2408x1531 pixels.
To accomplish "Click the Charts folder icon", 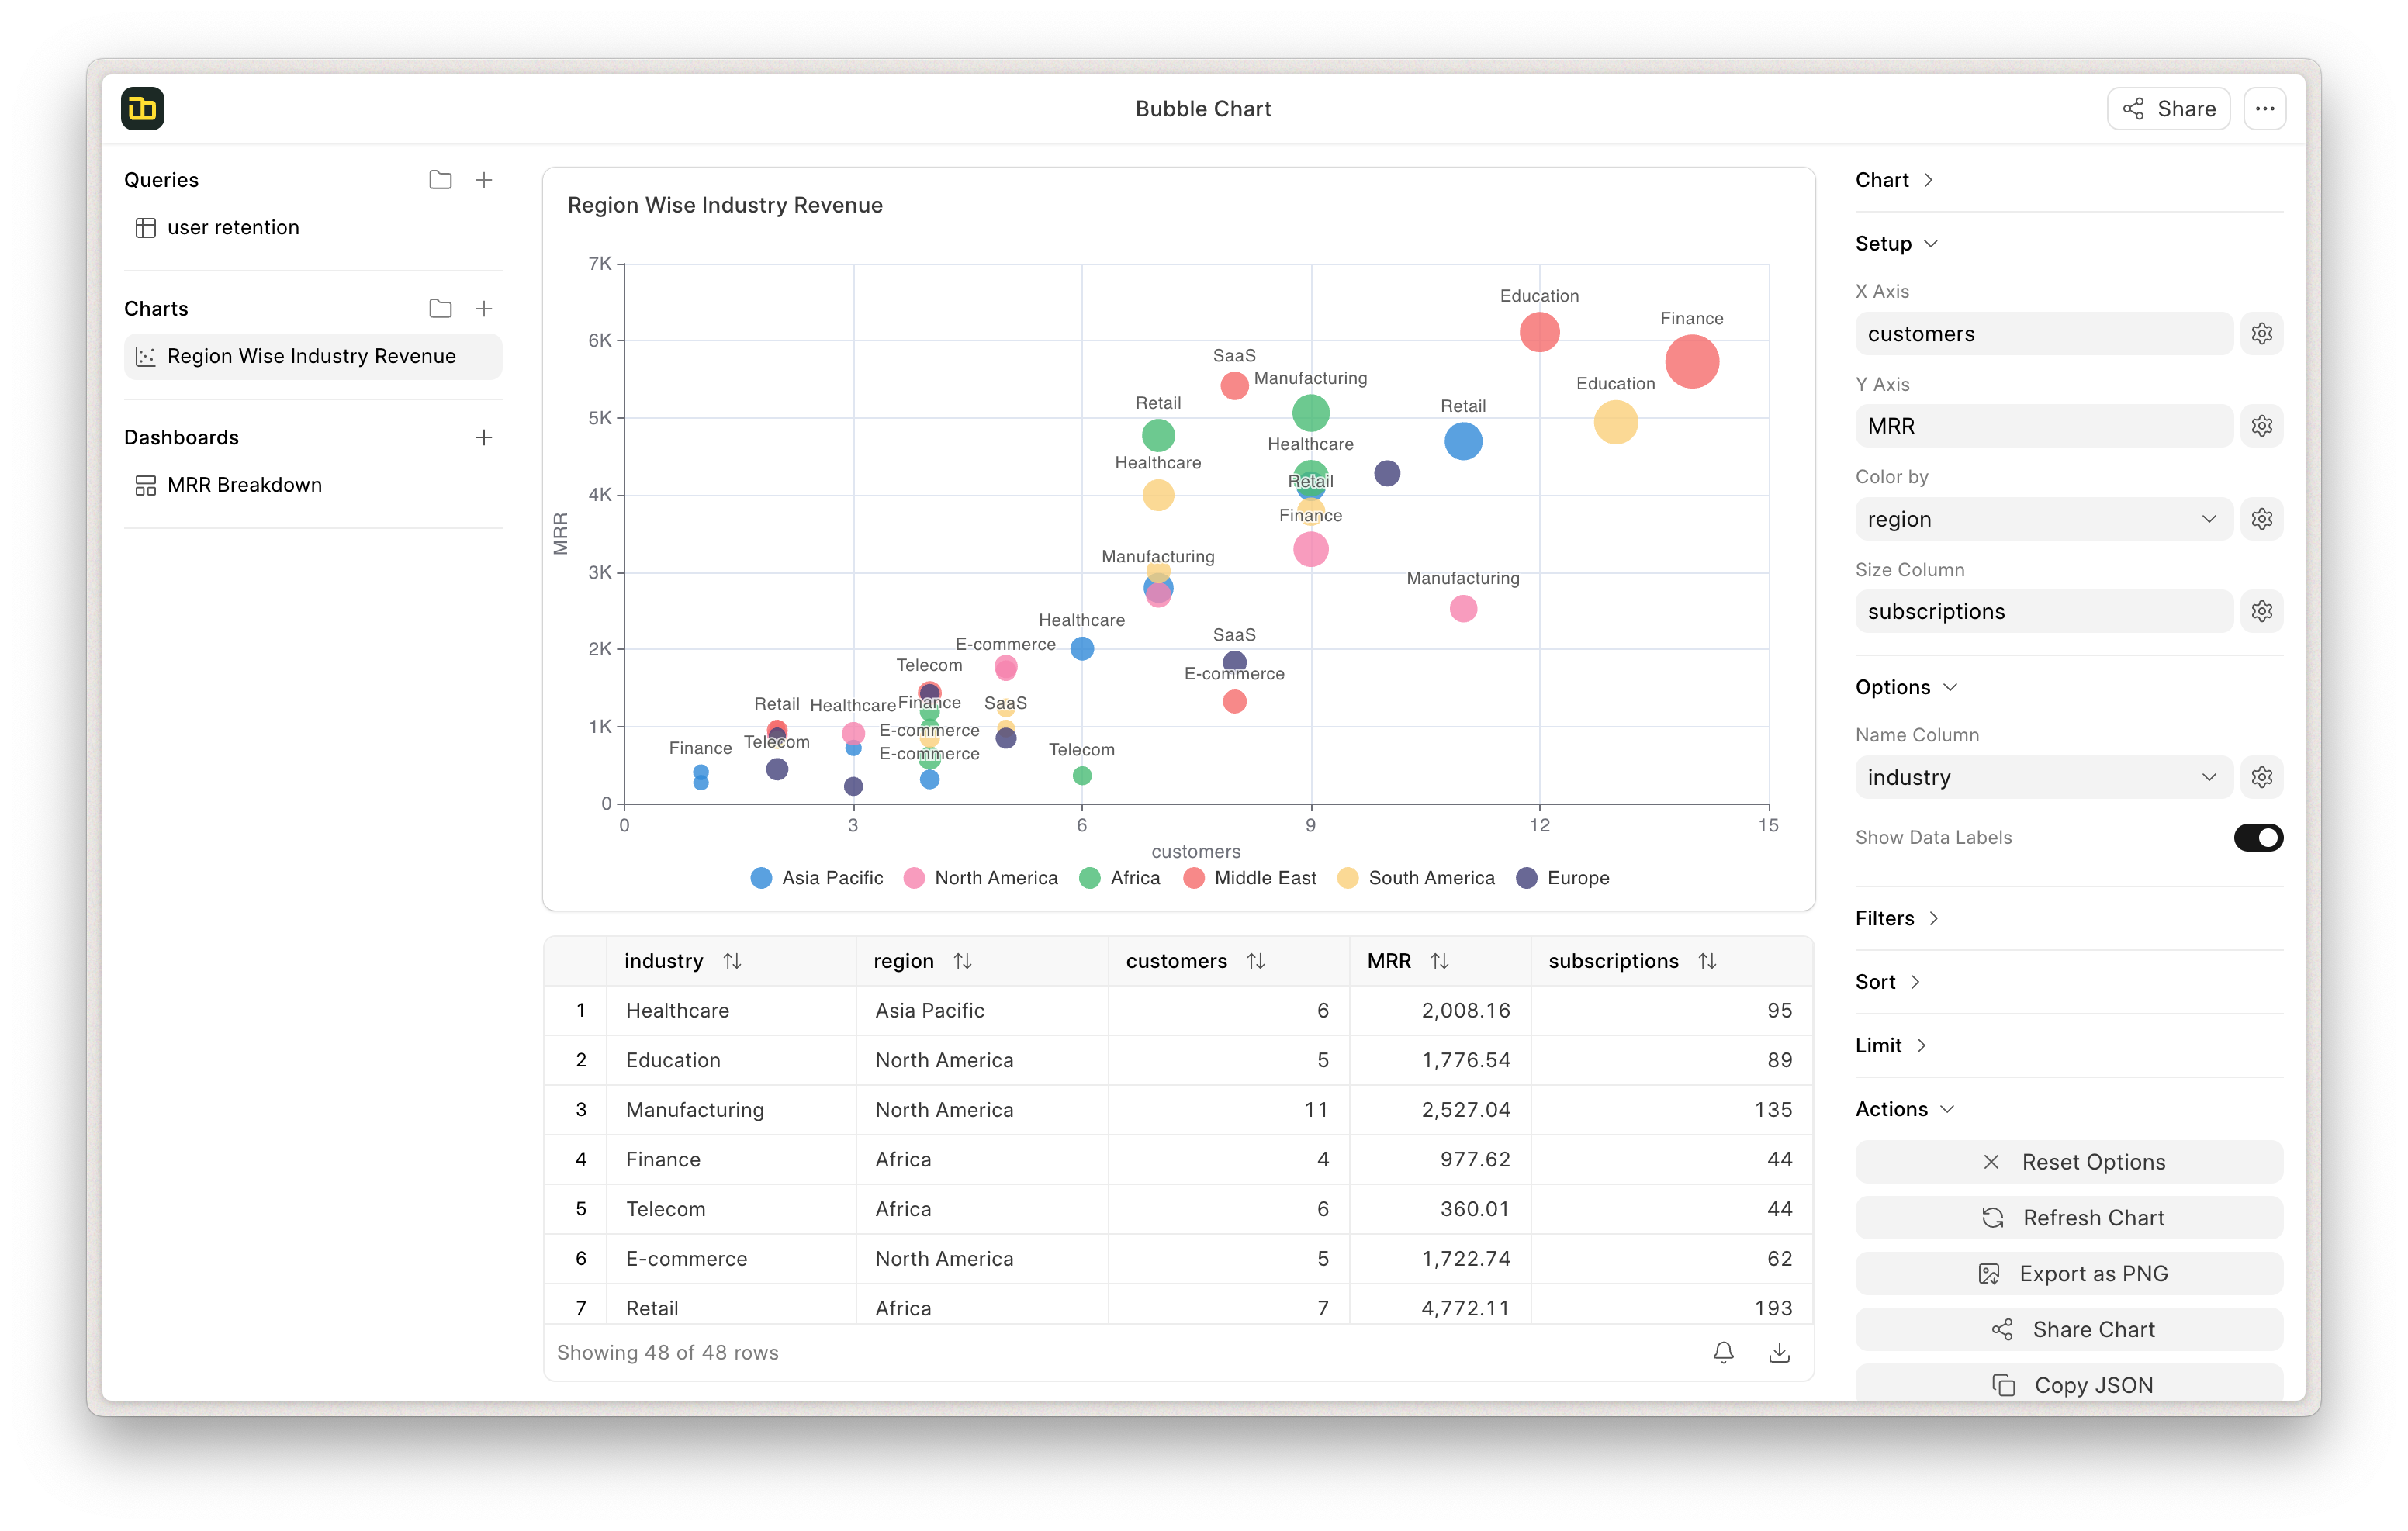I will (x=440, y=309).
